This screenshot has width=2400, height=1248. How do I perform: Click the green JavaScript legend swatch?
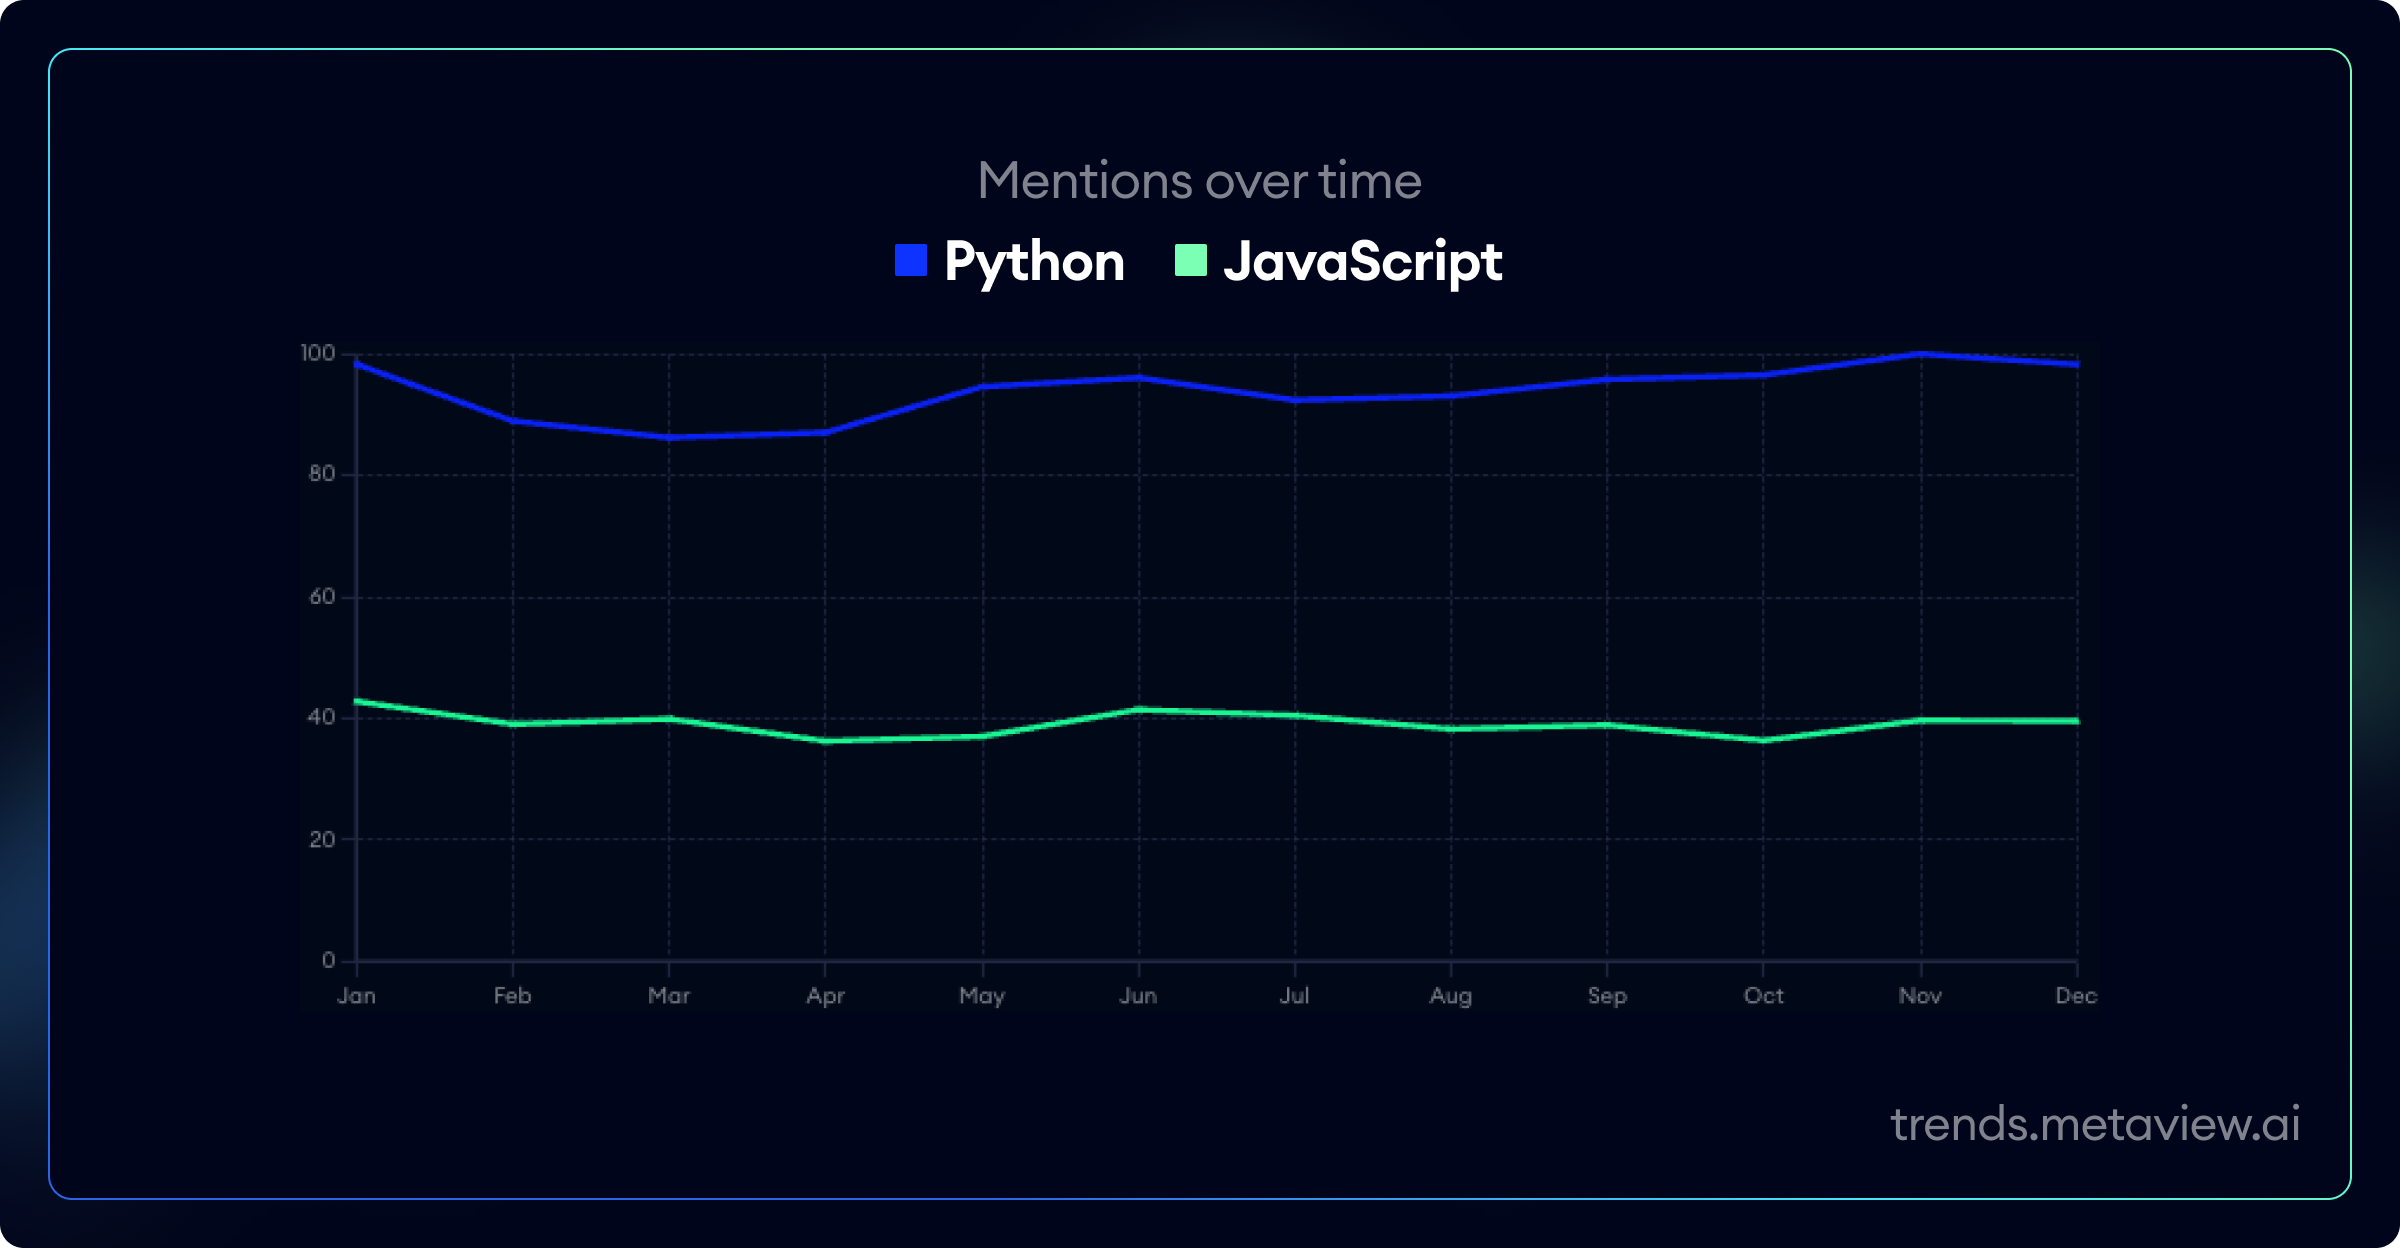[x=1190, y=260]
